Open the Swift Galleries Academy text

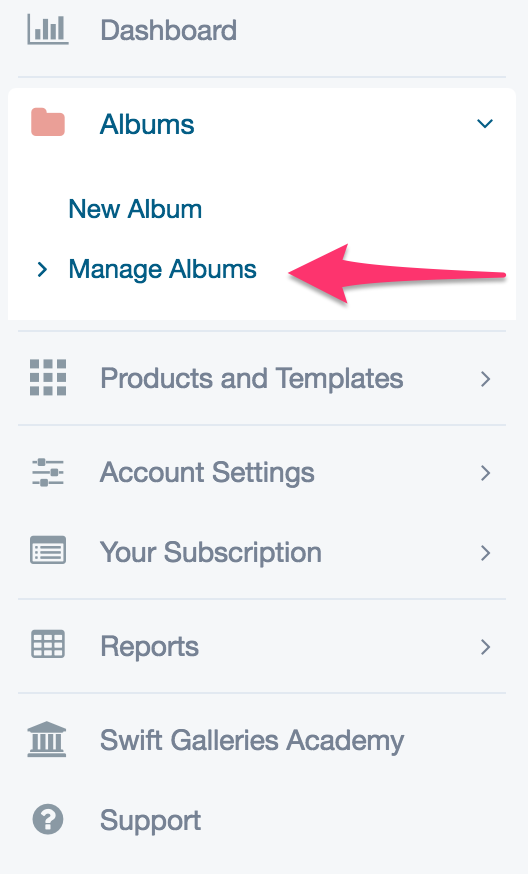click(252, 741)
